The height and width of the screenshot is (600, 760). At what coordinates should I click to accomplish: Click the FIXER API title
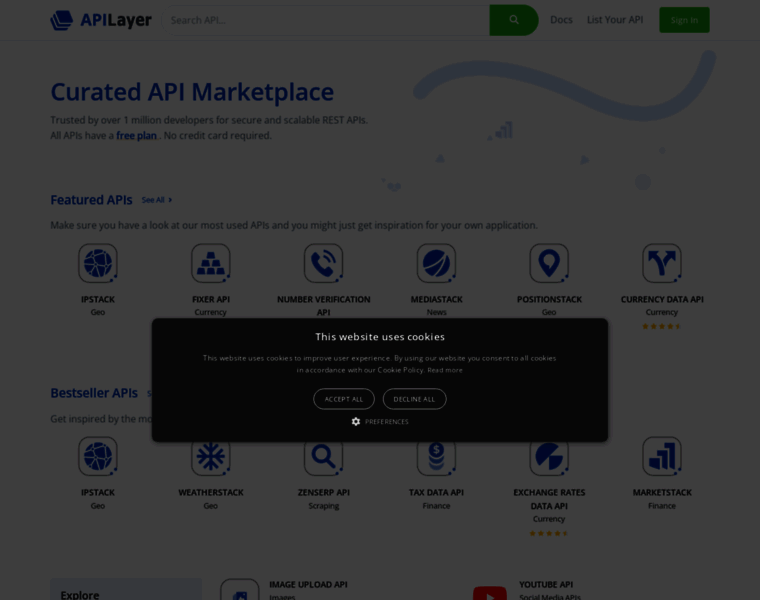pos(211,300)
